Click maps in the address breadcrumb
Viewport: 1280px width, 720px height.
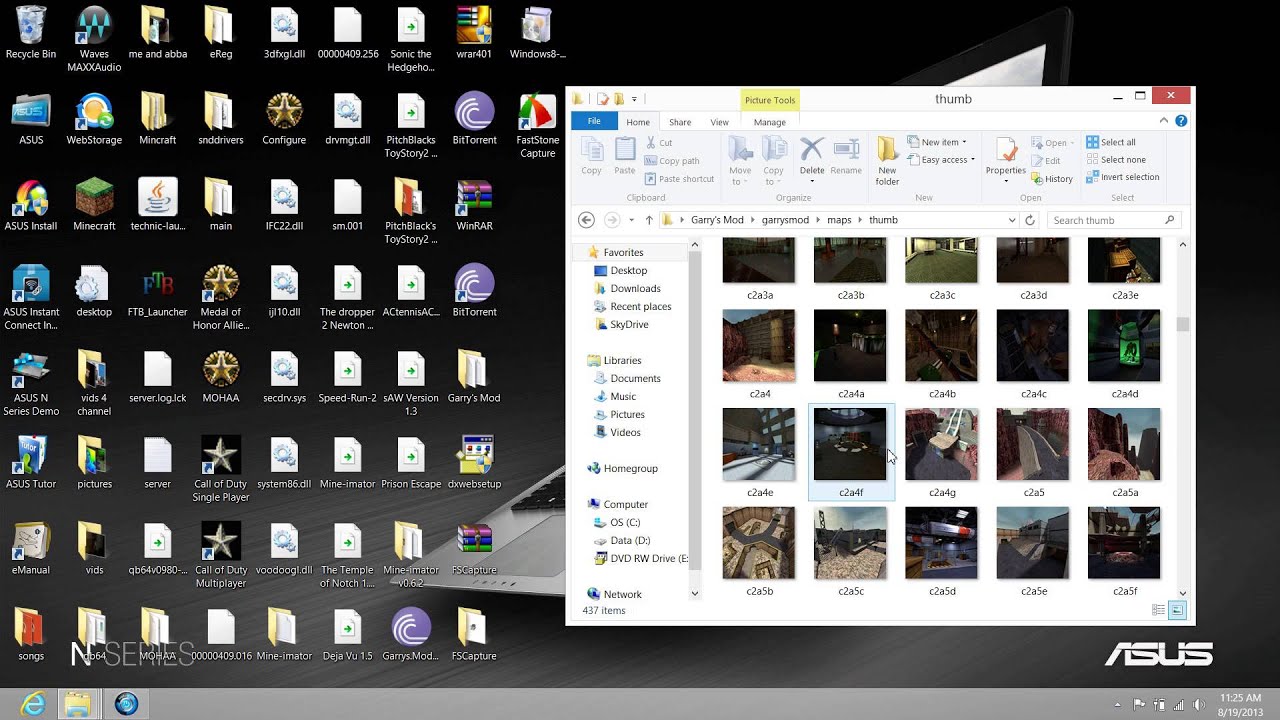click(x=838, y=220)
